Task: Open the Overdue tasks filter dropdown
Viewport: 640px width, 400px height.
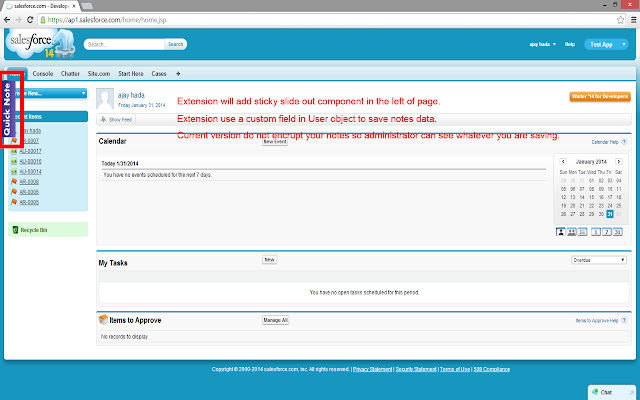Action: (x=598, y=259)
